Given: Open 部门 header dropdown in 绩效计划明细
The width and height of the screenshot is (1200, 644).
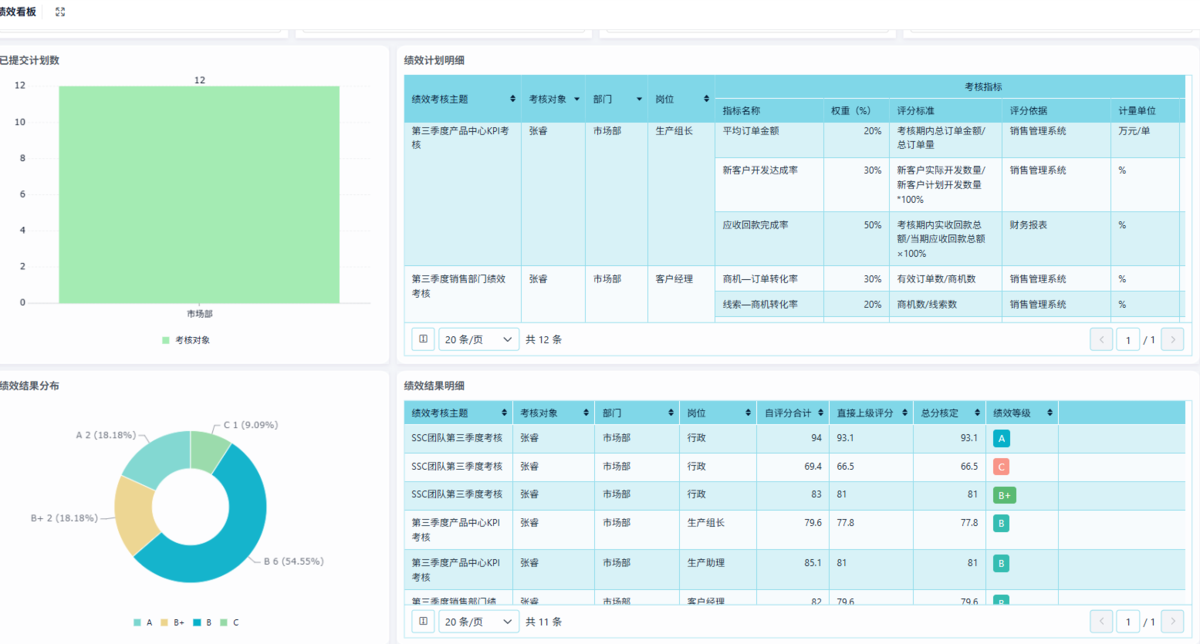Looking at the screenshot, I should pyautogui.click(x=638, y=99).
